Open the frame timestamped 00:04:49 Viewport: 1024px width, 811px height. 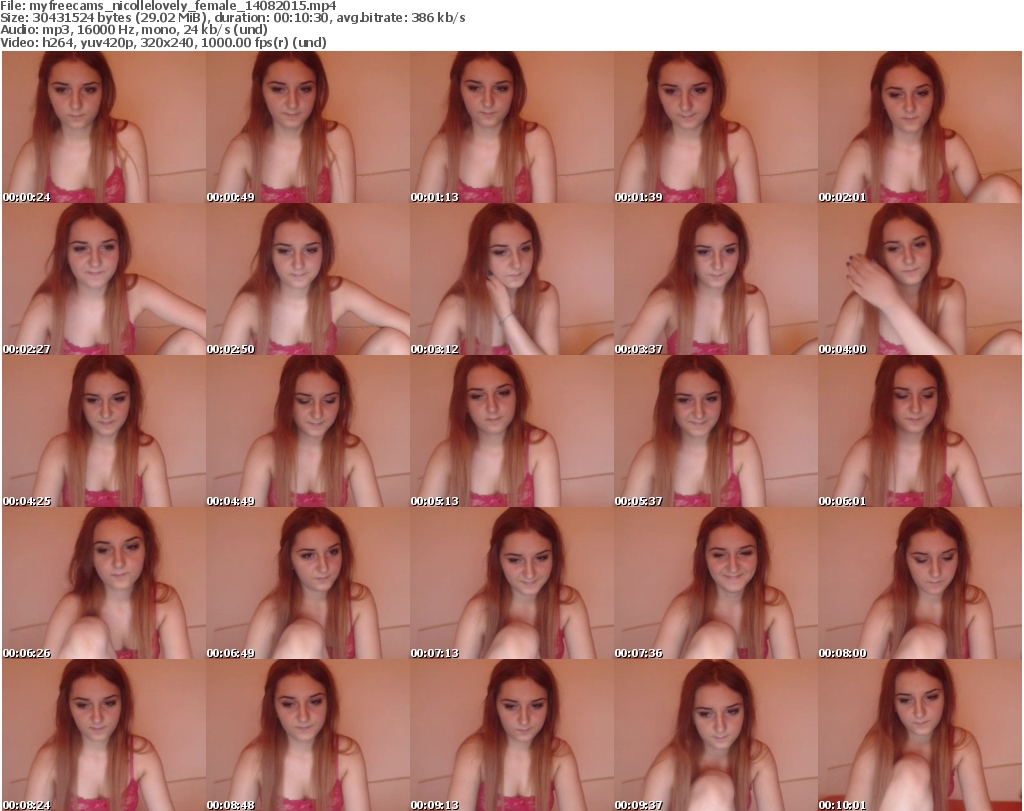pos(308,432)
